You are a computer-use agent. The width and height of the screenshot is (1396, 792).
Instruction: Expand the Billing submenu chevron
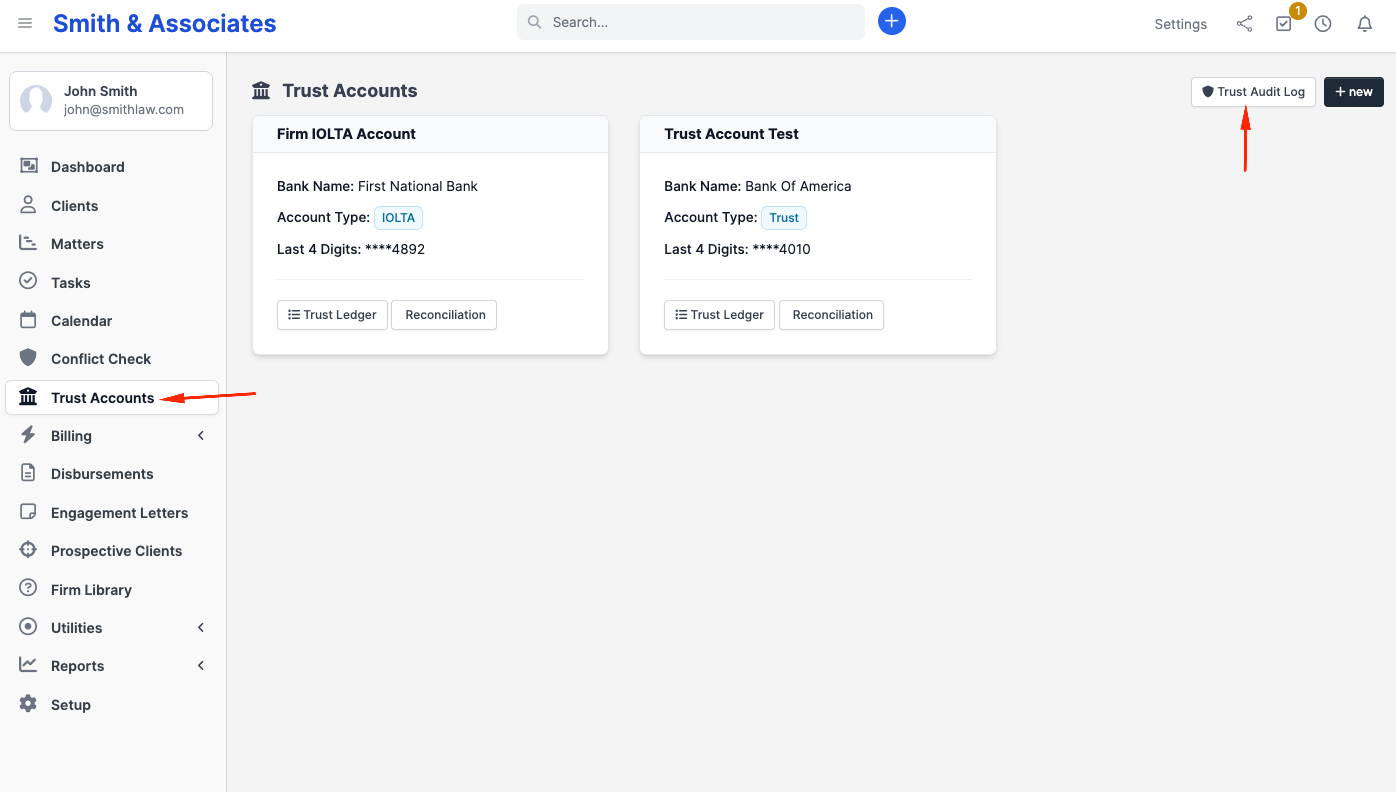(201, 436)
